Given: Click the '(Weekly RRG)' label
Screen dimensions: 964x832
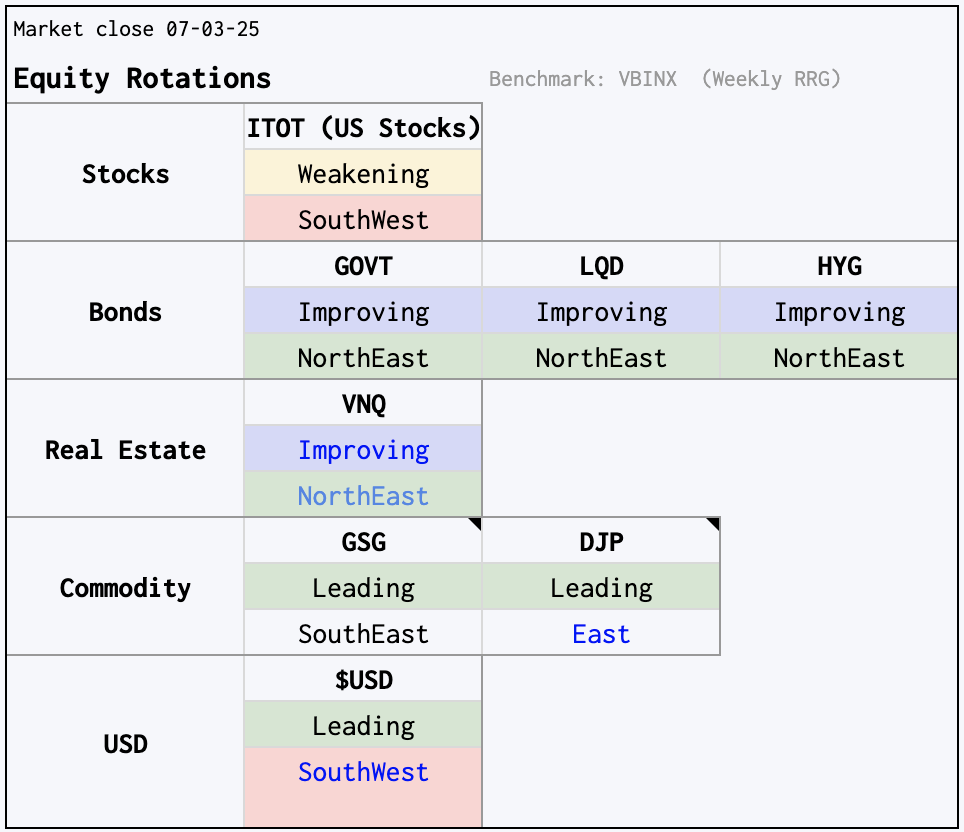Looking at the screenshot, I should [x=771, y=79].
